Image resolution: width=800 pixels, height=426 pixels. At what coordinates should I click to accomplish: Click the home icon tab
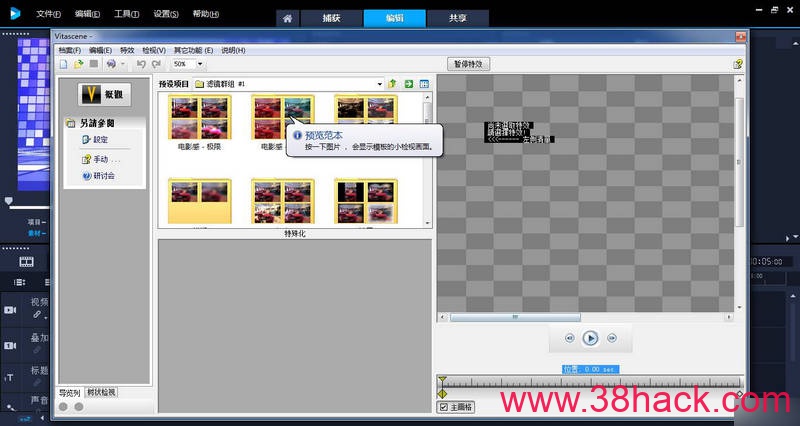click(288, 19)
